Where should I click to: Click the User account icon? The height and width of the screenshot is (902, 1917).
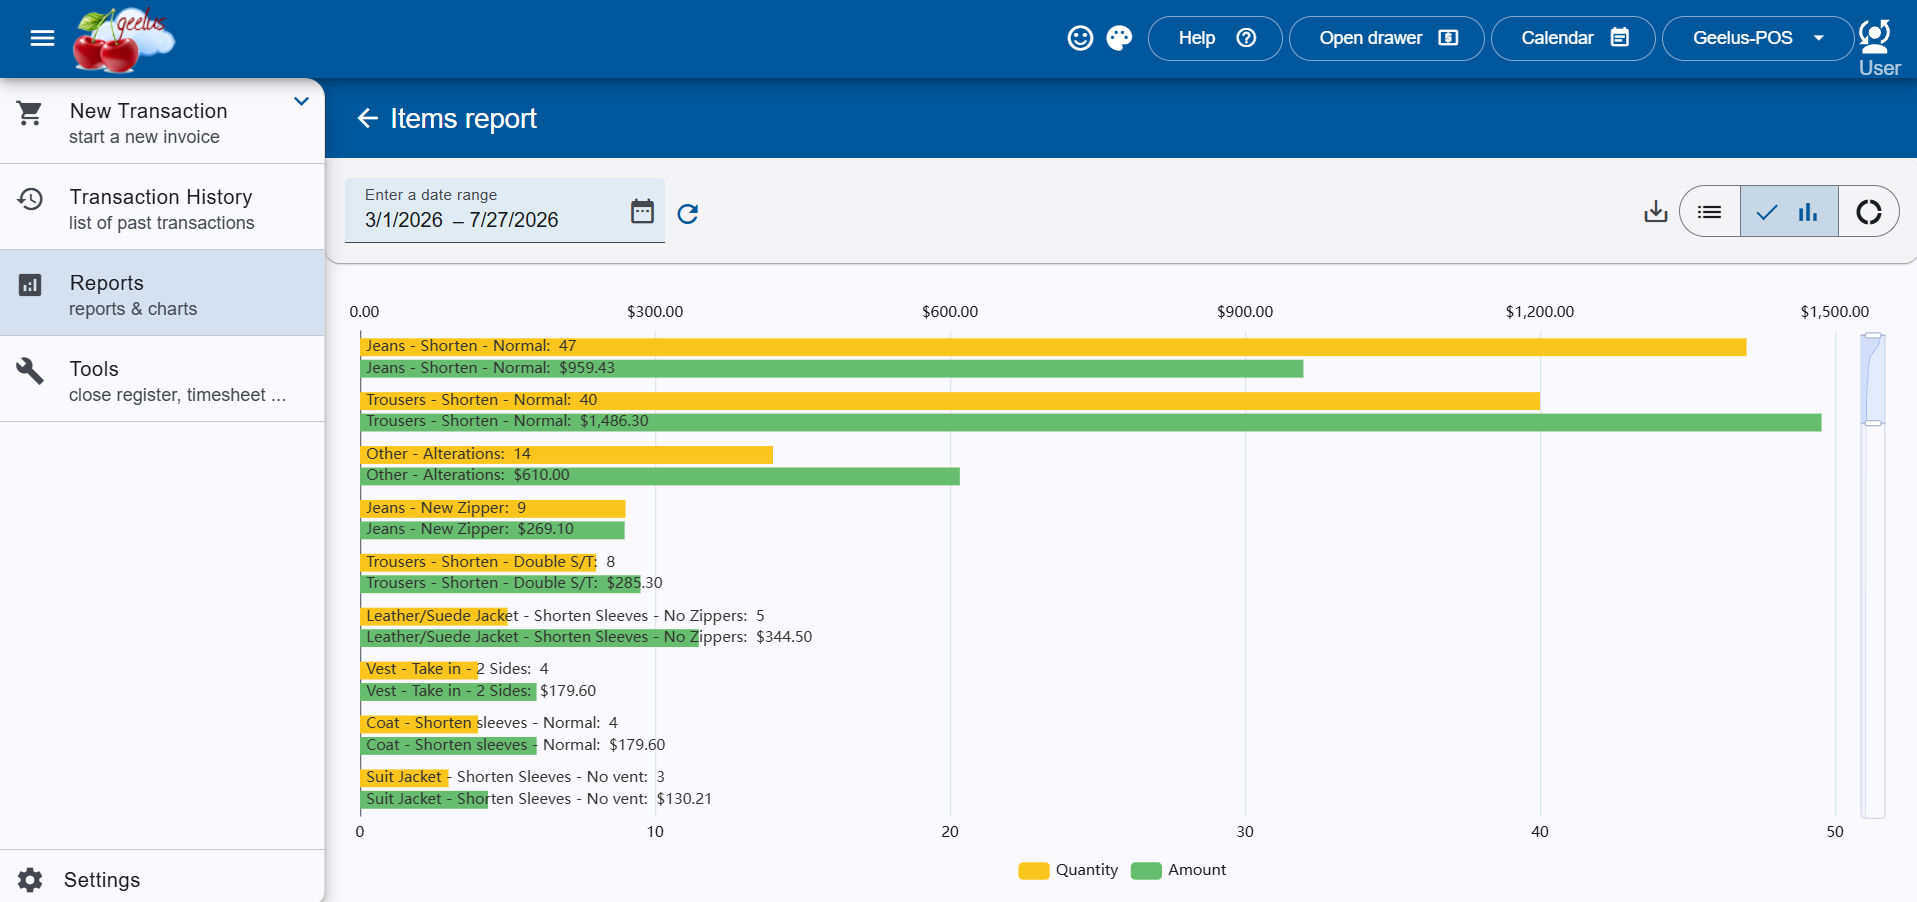1878,47
